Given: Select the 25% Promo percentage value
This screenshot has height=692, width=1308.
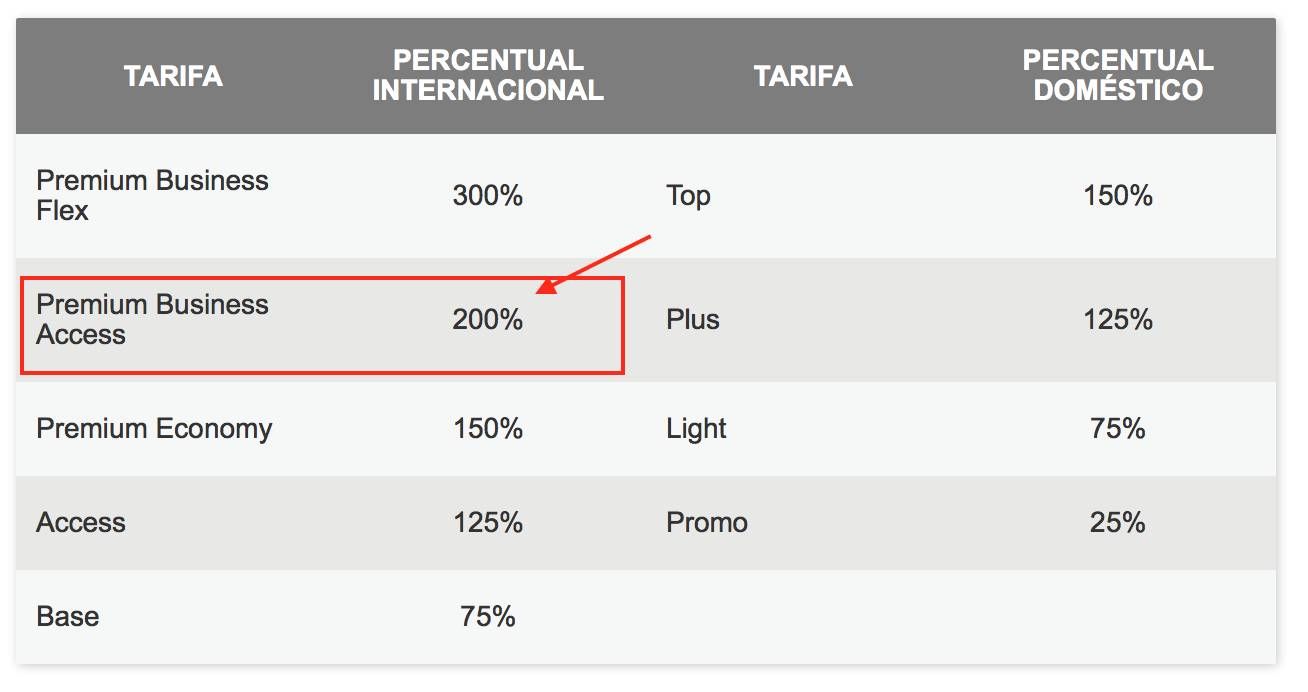Looking at the screenshot, I should click(x=1118, y=523).
